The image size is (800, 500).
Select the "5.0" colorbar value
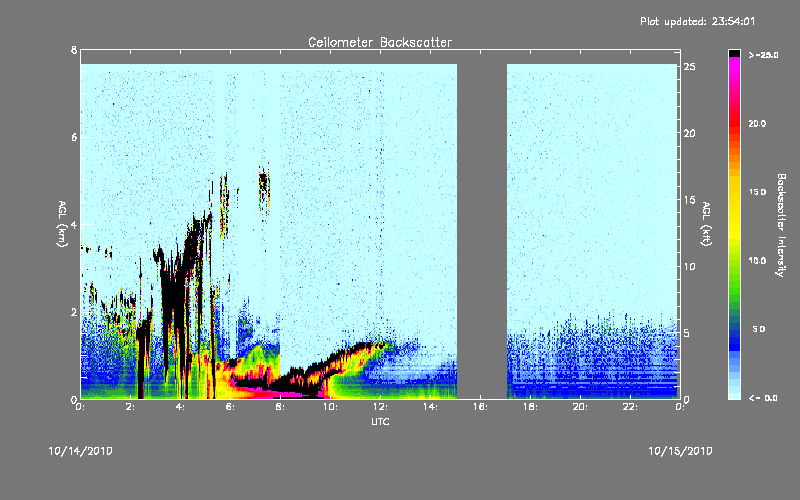click(x=759, y=329)
